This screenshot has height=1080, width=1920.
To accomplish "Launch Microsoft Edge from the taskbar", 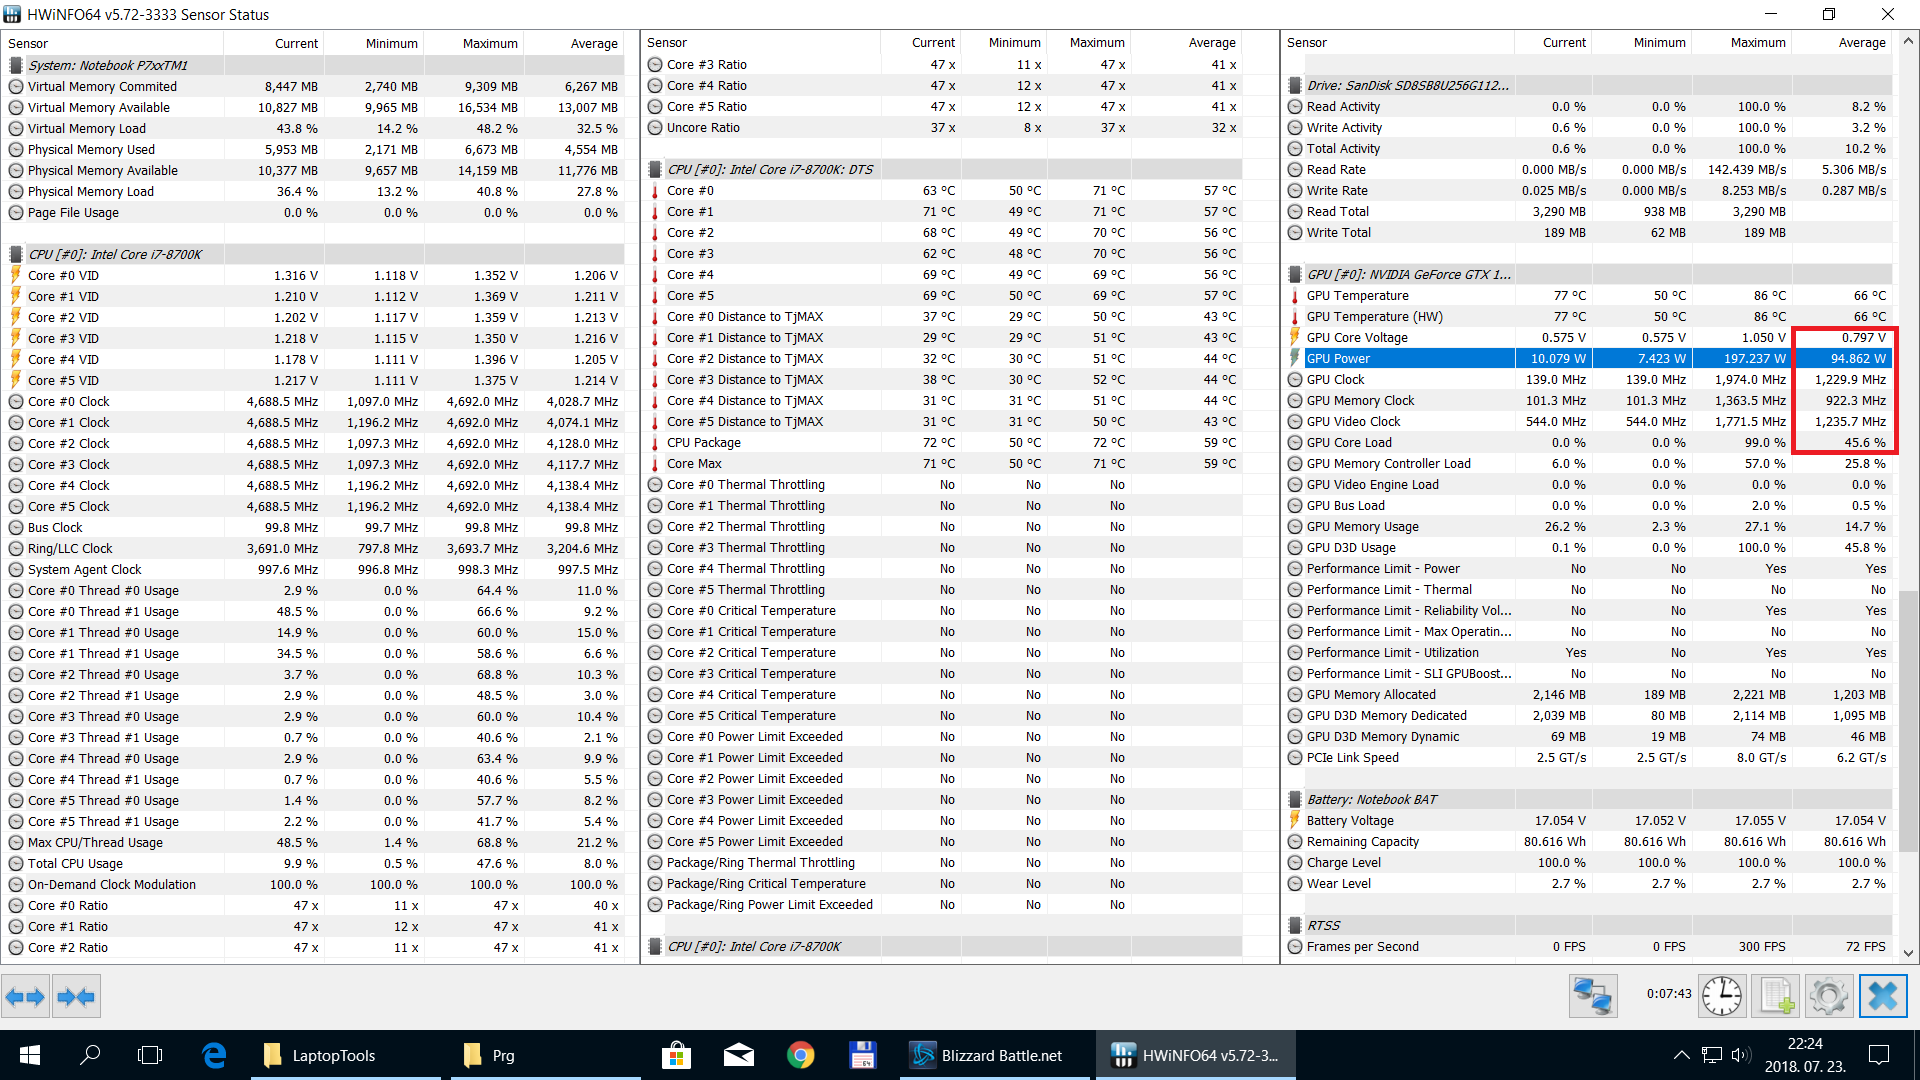I will [214, 1055].
